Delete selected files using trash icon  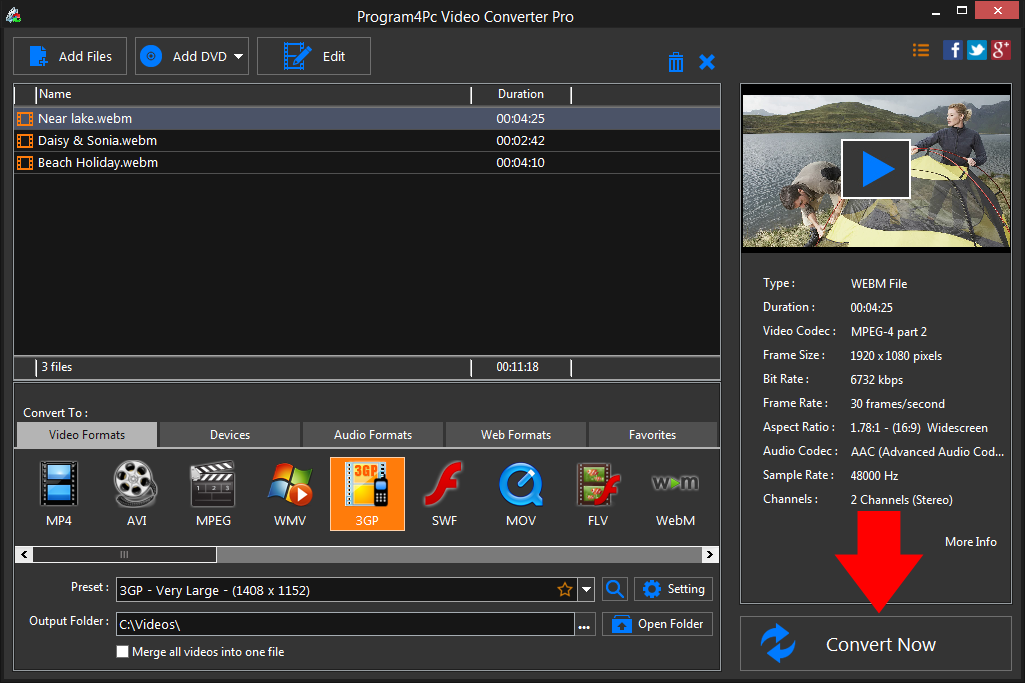click(x=675, y=61)
